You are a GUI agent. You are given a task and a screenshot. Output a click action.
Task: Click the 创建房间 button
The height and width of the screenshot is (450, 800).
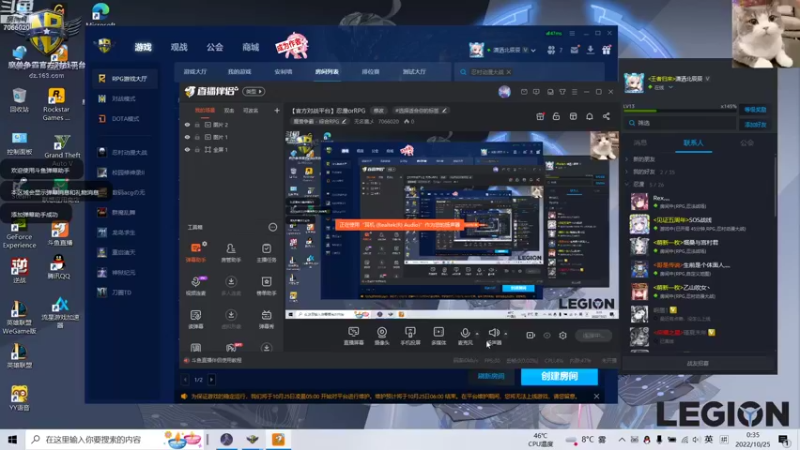pyautogui.click(x=559, y=377)
